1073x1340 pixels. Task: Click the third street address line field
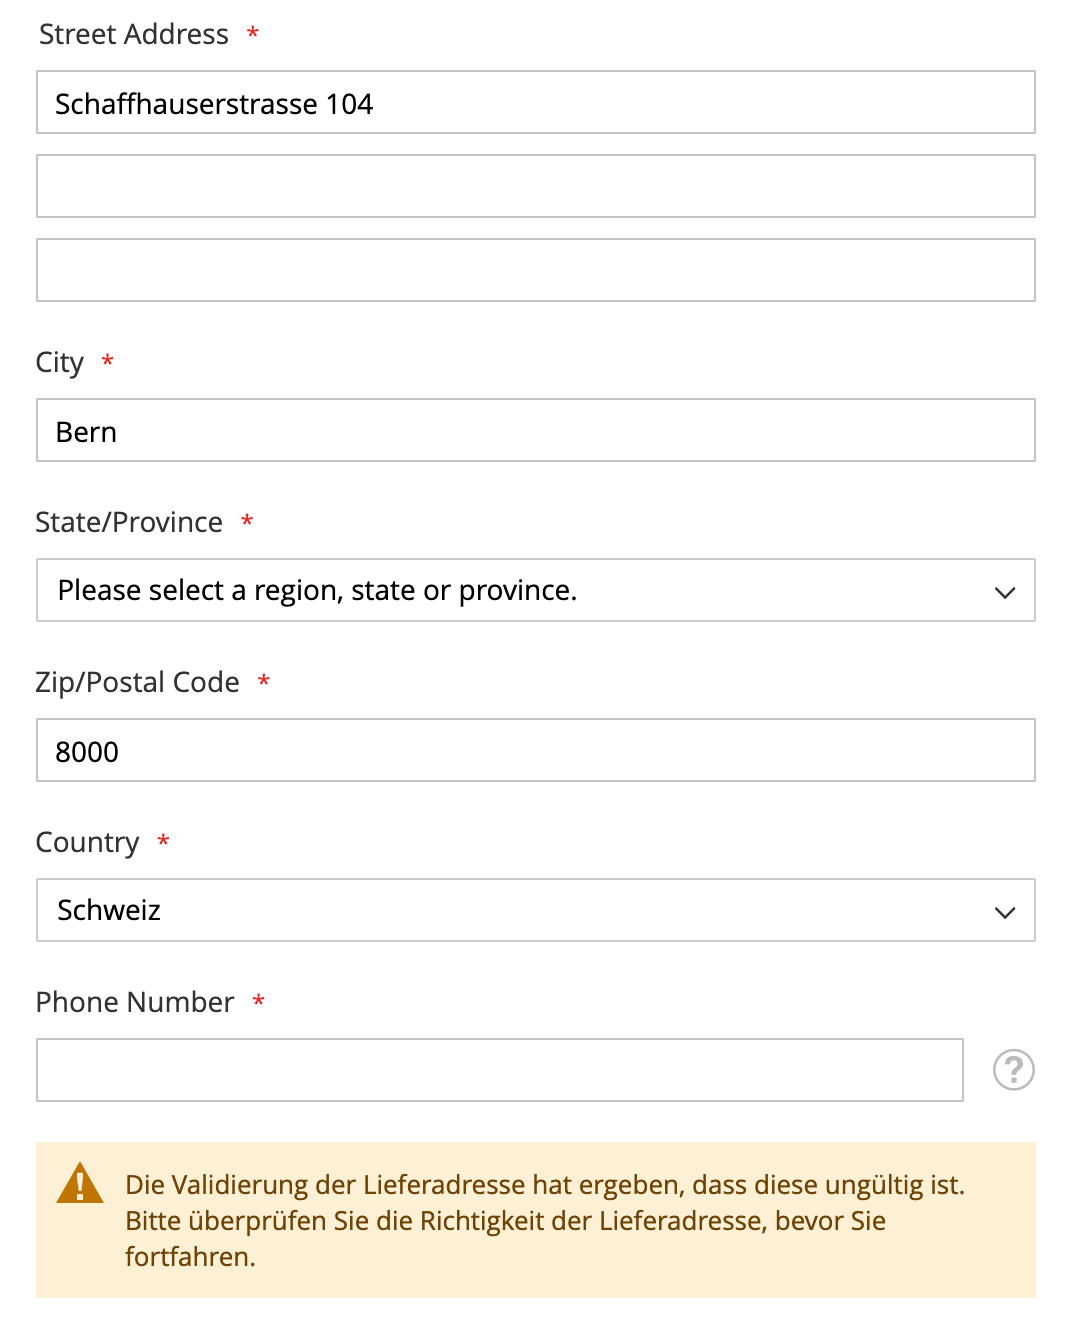tap(536, 270)
